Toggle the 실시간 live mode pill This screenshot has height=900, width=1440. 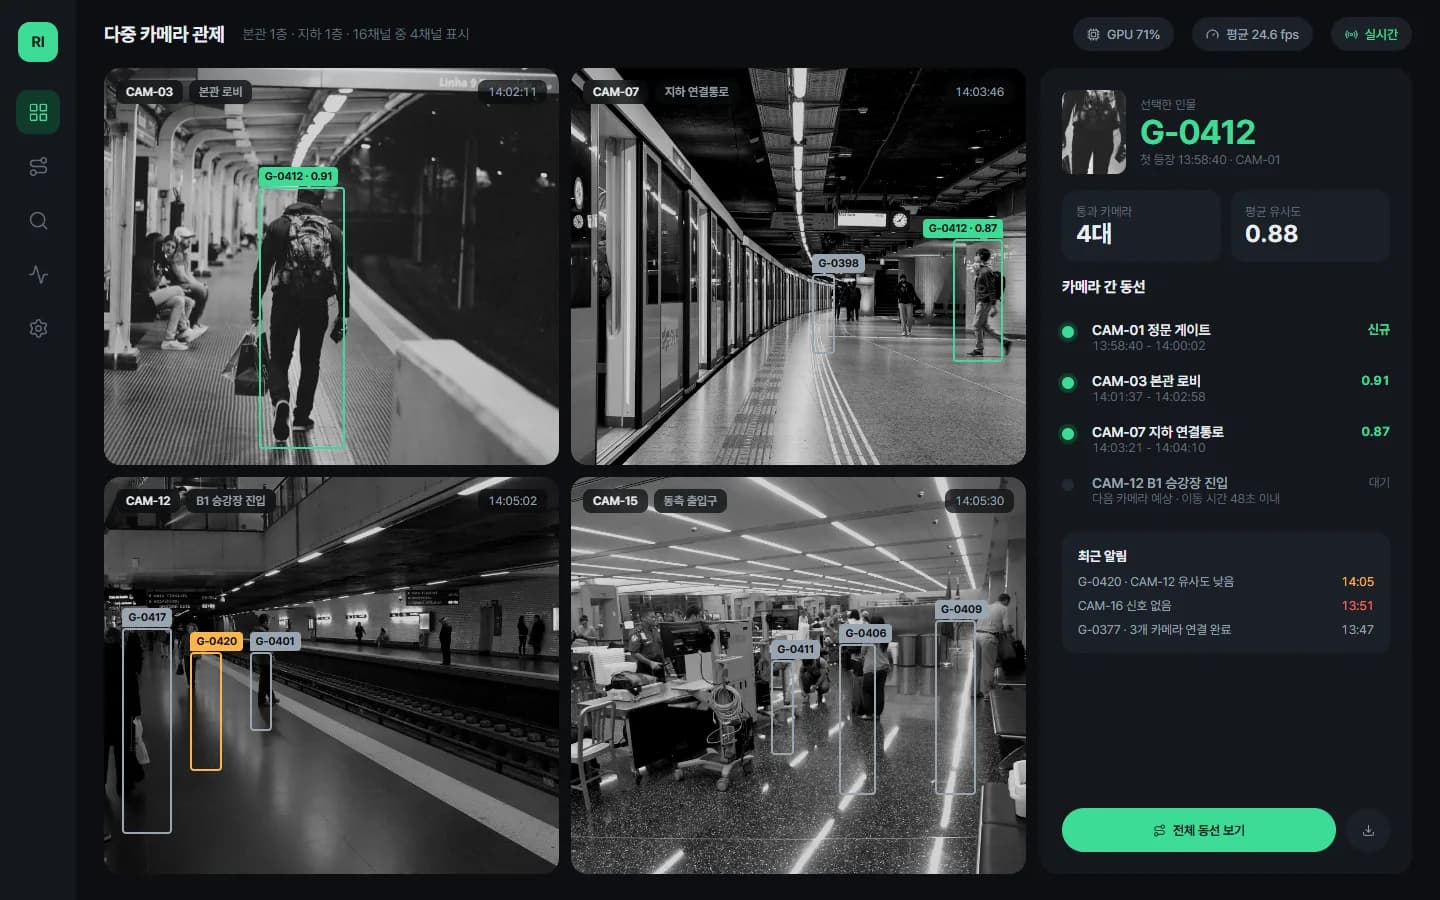click(x=1371, y=34)
